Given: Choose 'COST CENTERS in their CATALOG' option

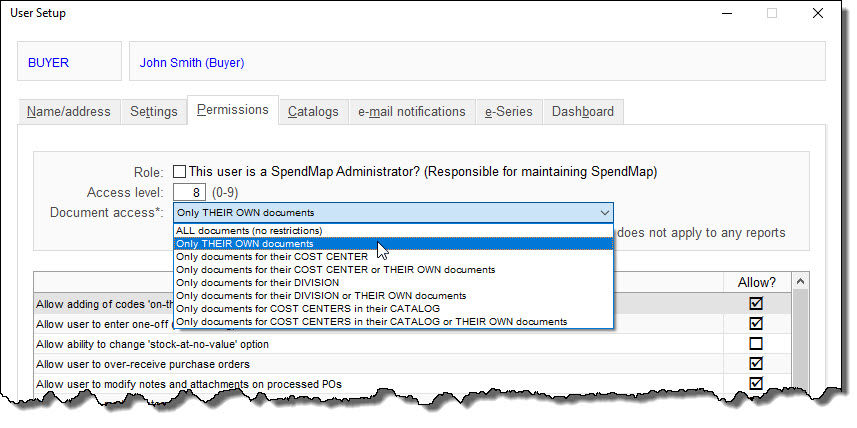Looking at the screenshot, I should click(321, 309).
